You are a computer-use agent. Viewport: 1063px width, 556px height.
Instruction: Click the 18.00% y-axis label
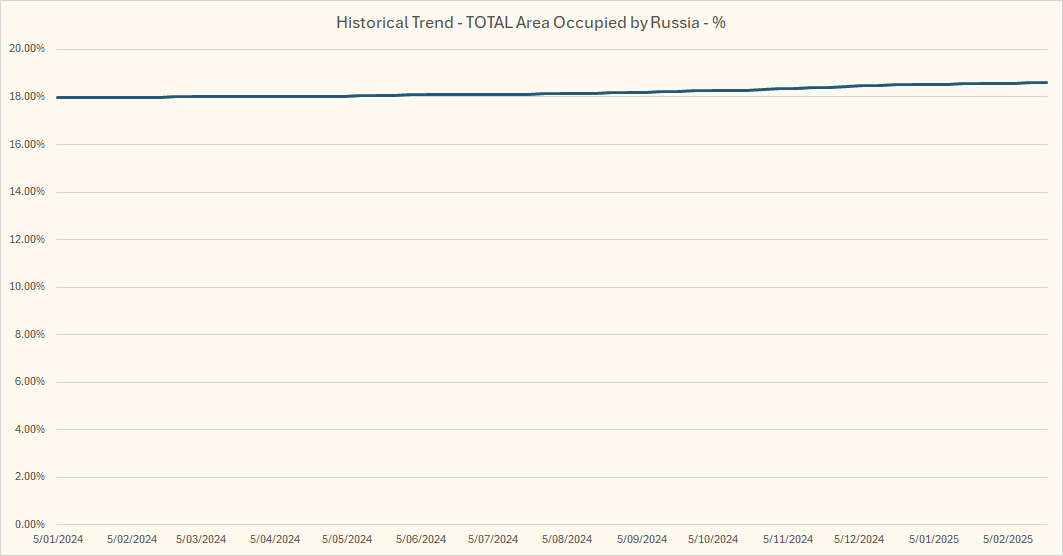[26, 97]
